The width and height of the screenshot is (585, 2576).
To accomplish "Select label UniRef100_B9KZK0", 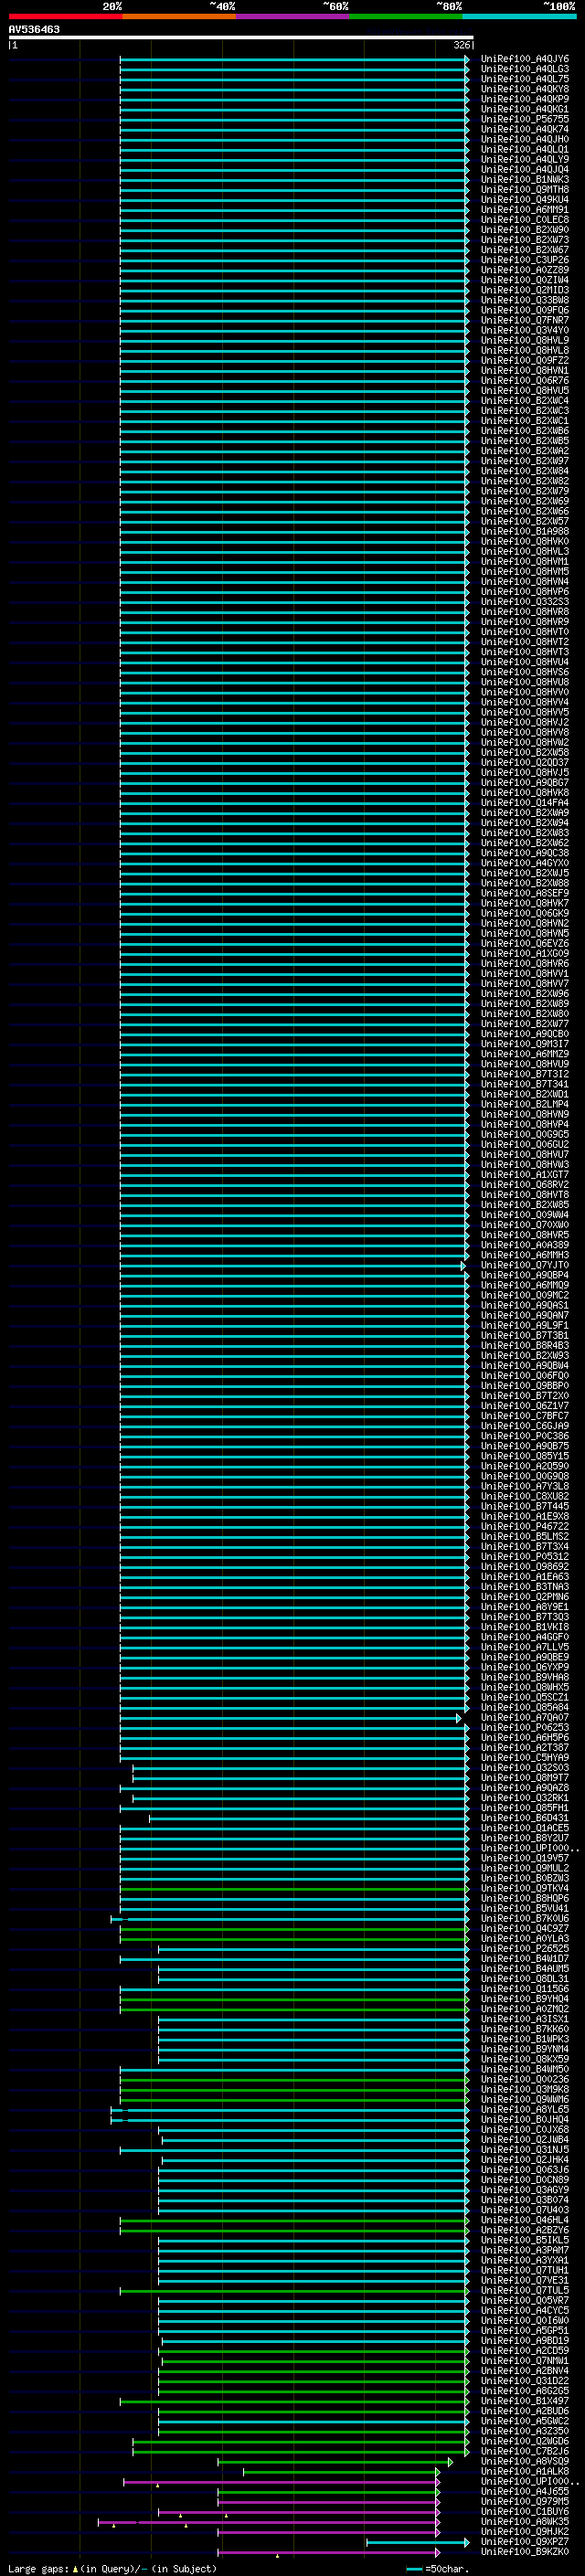I will (524, 2551).
